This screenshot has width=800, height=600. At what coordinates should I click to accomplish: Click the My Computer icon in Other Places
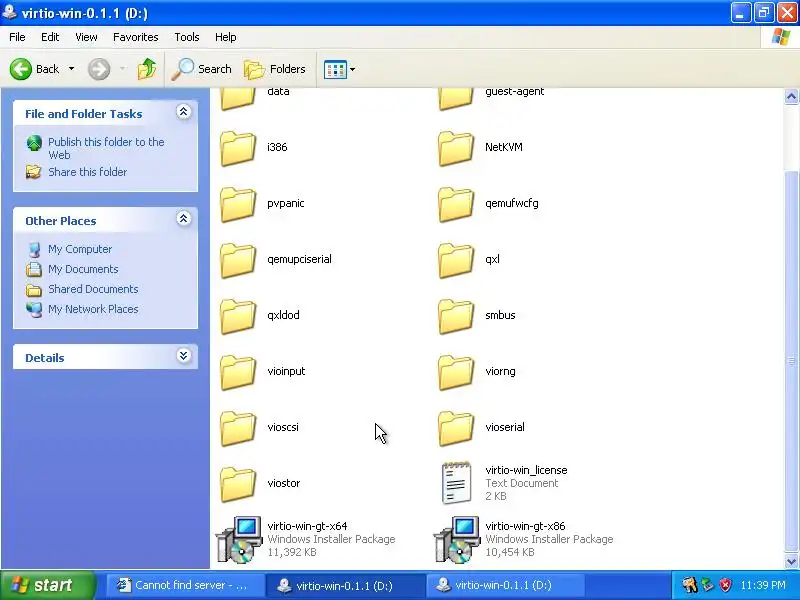pos(34,249)
